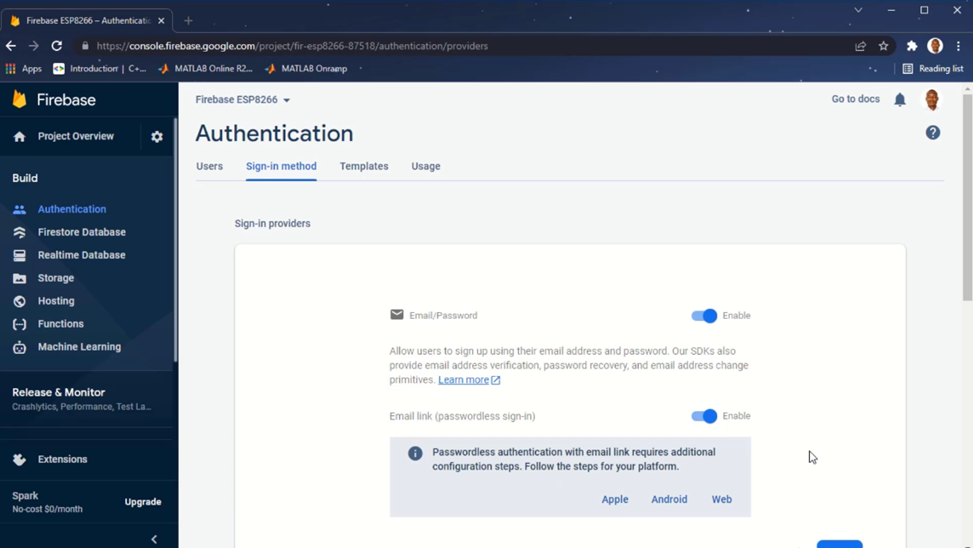Open project settings gear icon
973x548 pixels.
tap(157, 137)
